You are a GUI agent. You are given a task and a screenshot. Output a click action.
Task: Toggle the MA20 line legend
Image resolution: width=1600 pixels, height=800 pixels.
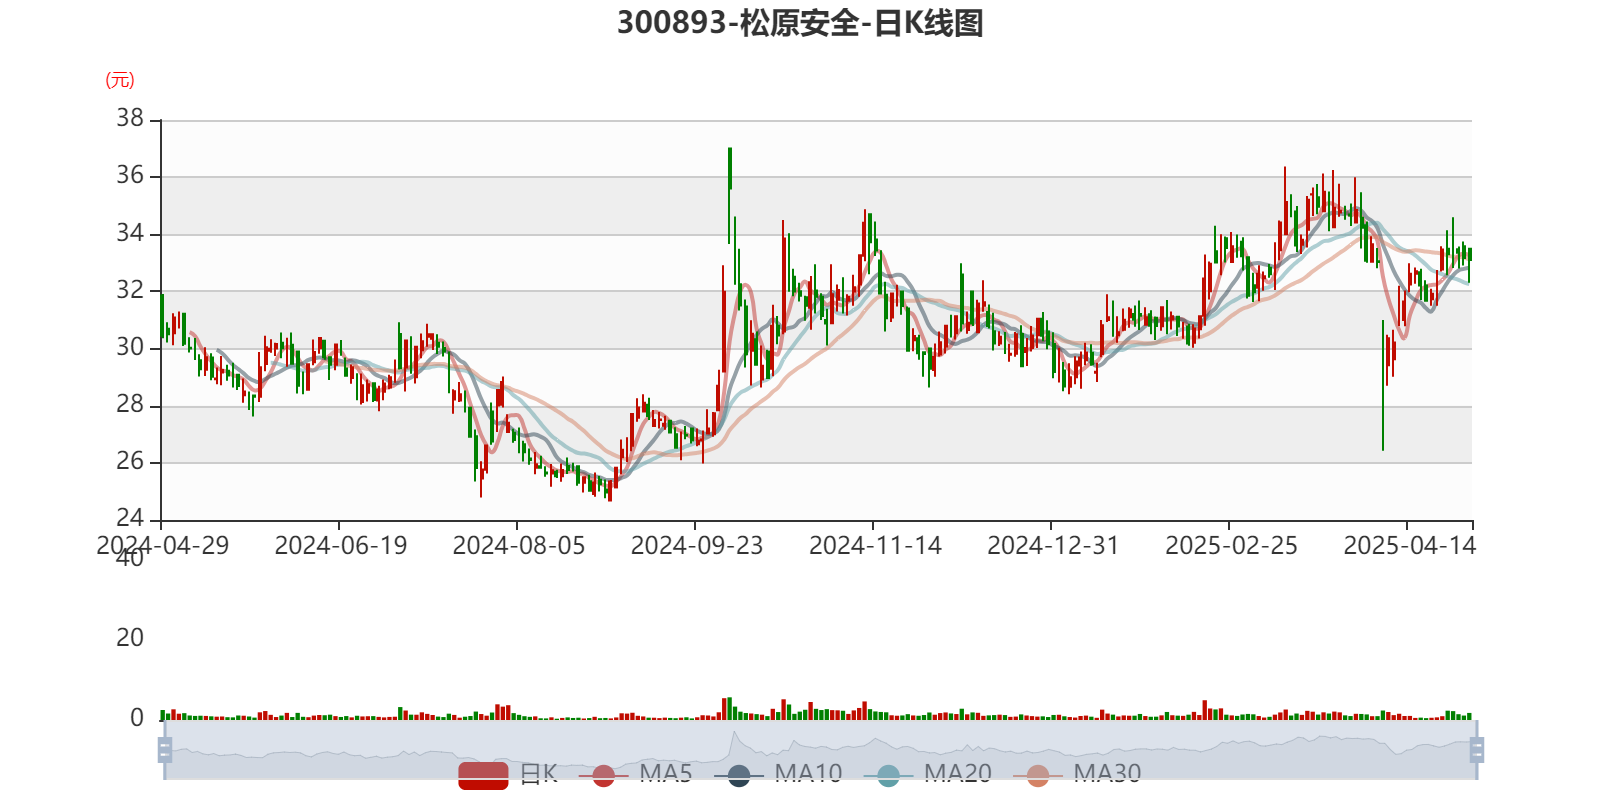coord(928,774)
